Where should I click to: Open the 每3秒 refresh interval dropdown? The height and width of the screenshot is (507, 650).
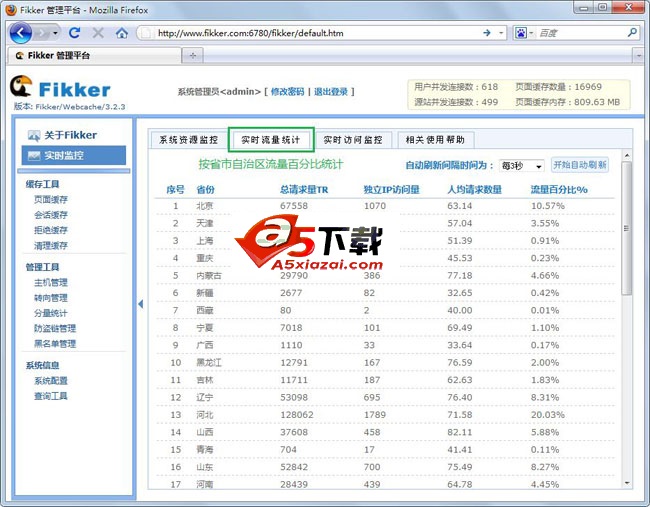coord(521,166)
